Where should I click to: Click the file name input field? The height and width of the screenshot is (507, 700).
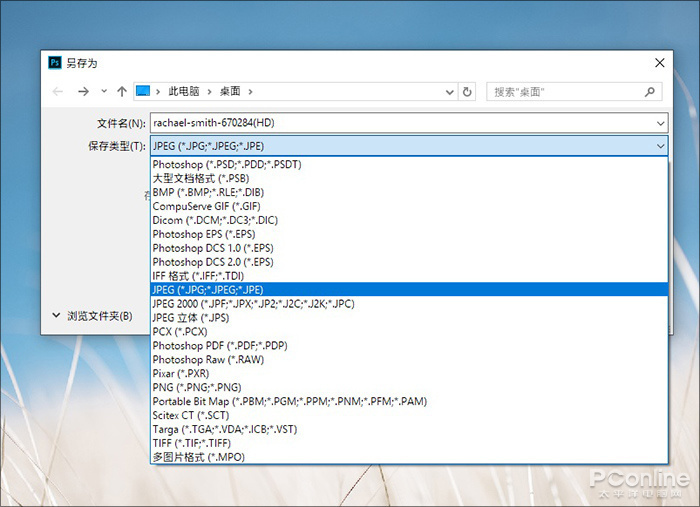pos(409,123)
